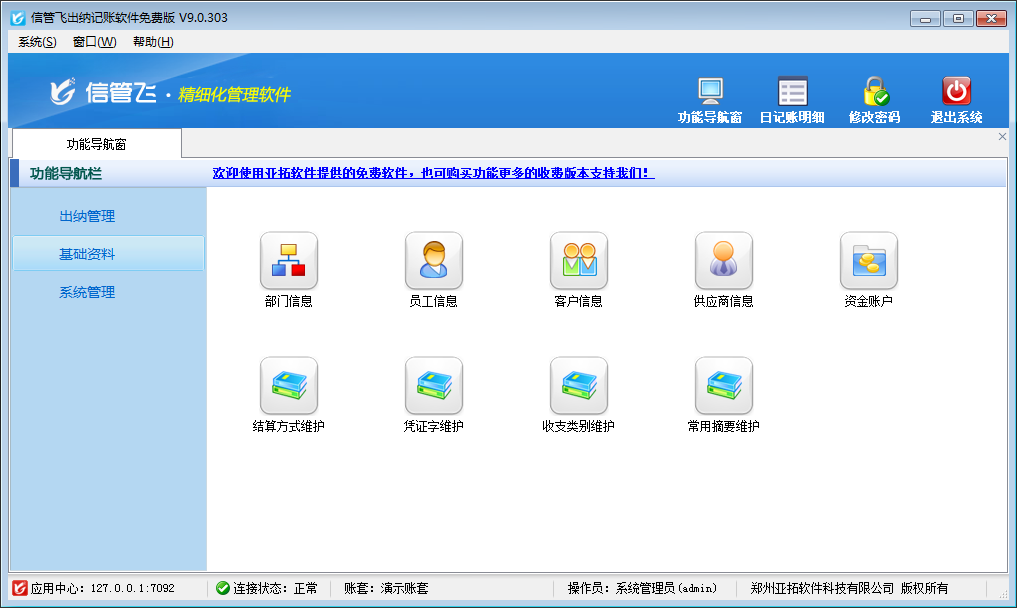The image size is (1017, 608).
Task: Open 收支类别维护 income-expense category icon
Action: click(x=578, y=386)
